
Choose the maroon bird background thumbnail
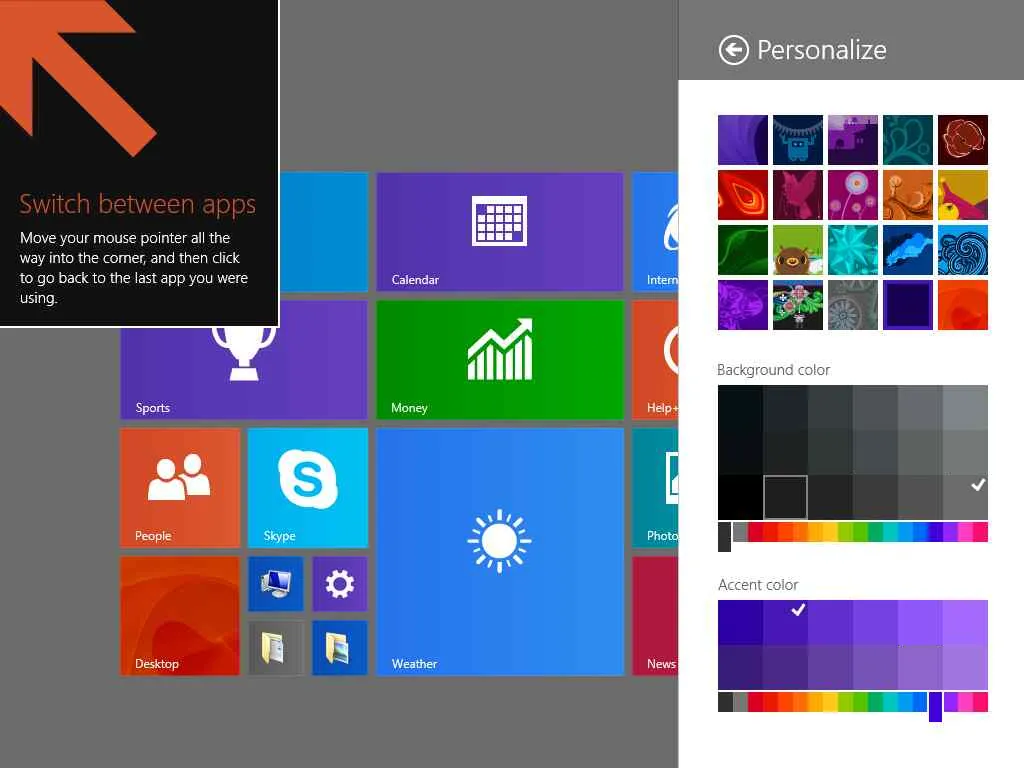(x=797, y=195)
